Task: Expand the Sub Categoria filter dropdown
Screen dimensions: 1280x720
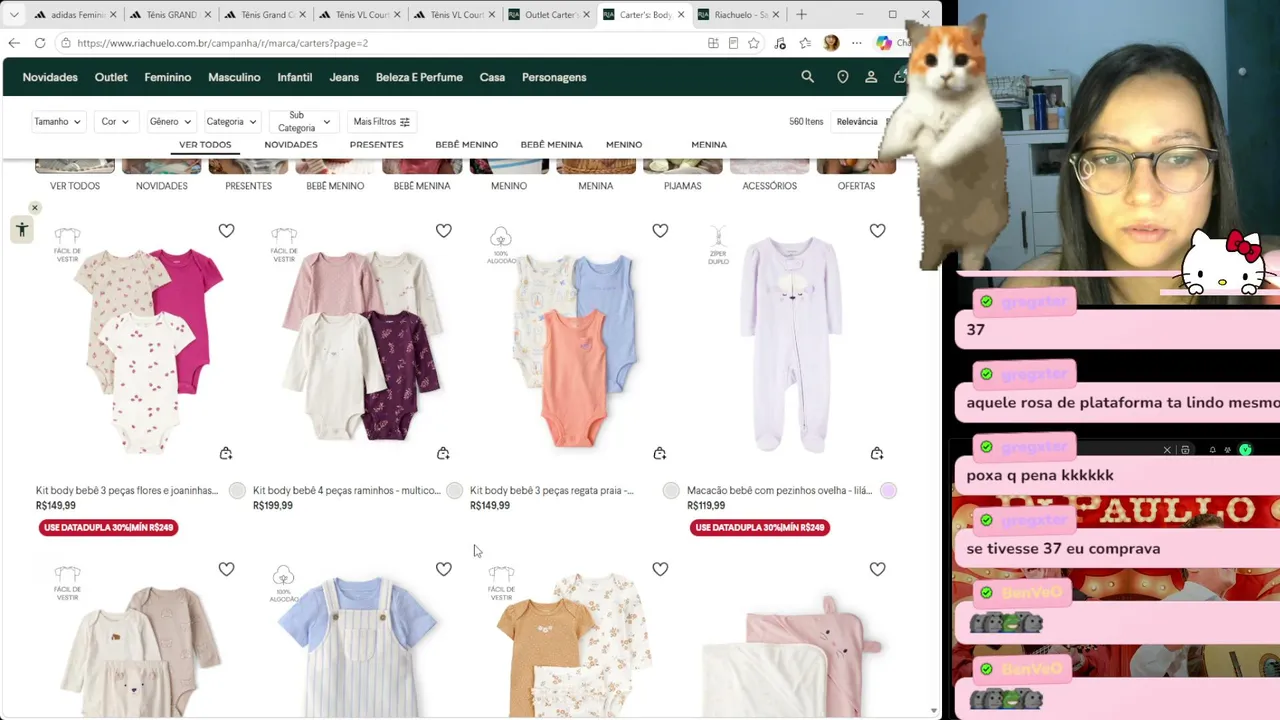Action: (303, 122)
